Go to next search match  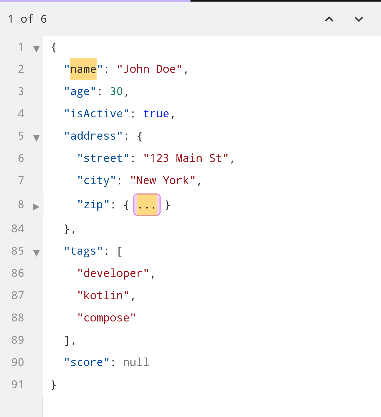(359, 19)
